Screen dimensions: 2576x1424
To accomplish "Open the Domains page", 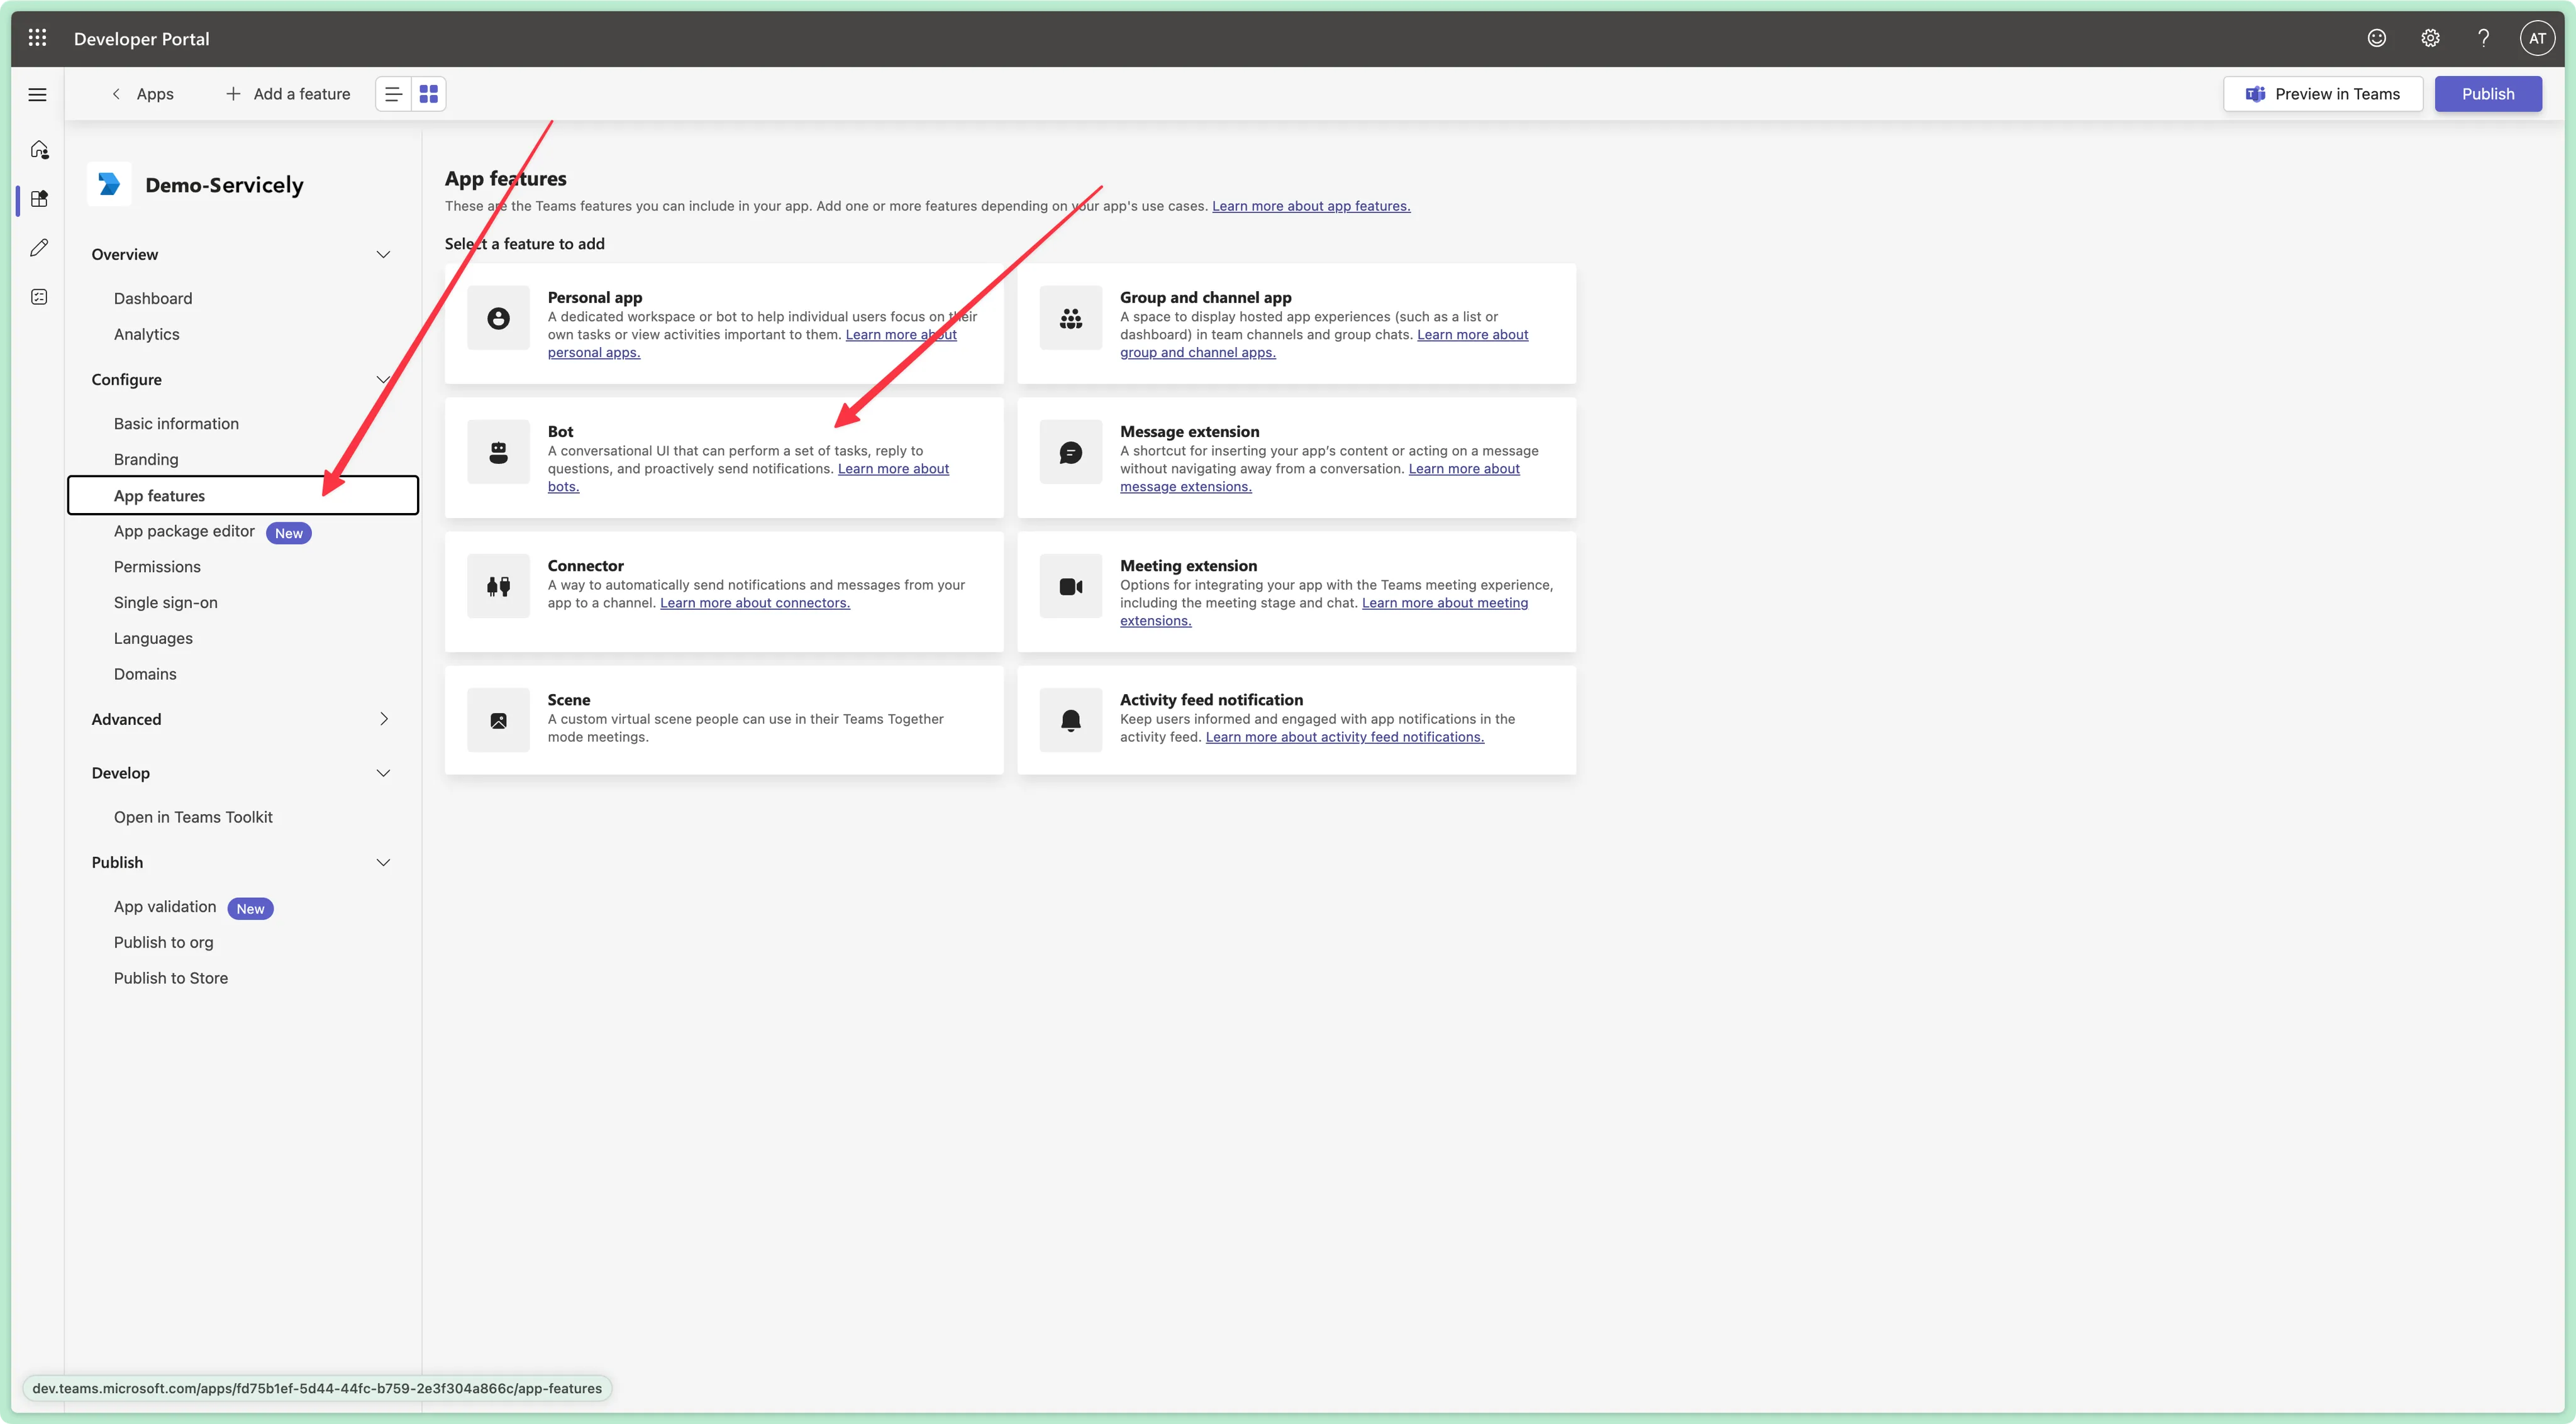I will [x=145, y=674].
